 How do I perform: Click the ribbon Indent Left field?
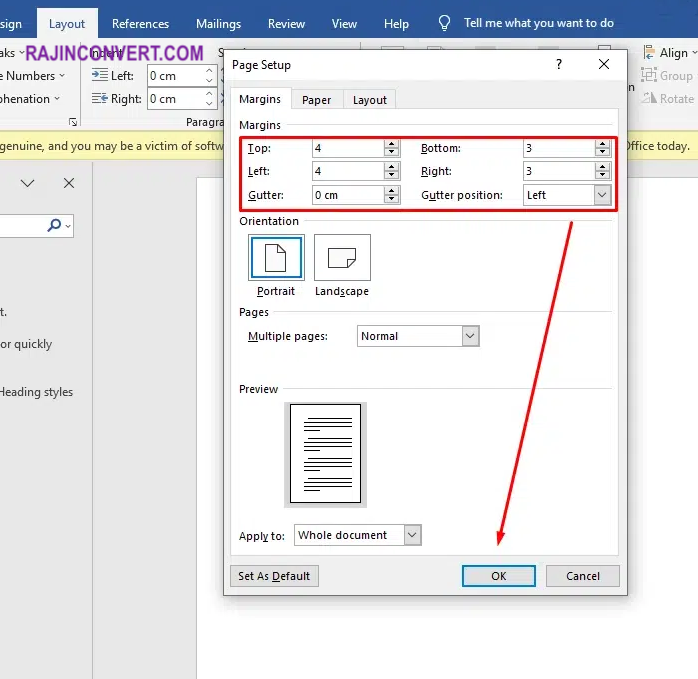point(176,76)
